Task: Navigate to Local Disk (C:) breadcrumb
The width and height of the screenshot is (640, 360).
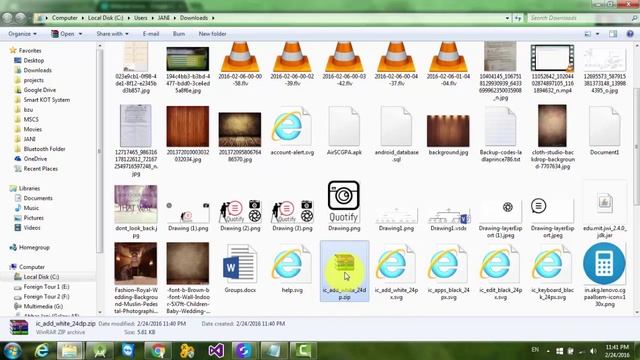Action: (x=105, y=18)
